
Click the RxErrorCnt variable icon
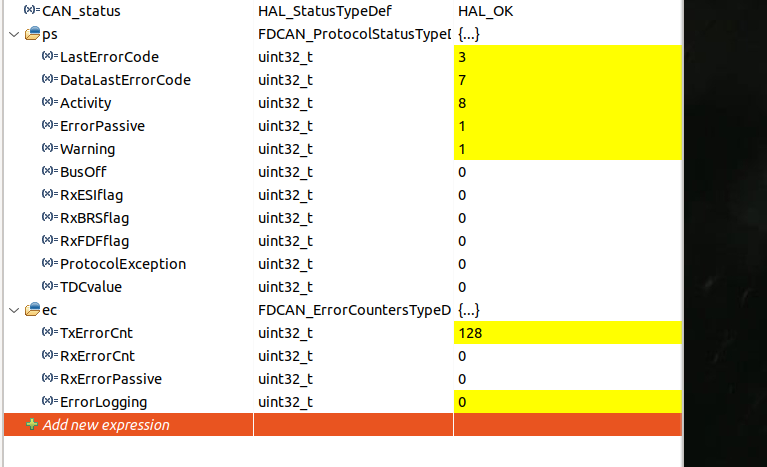click(x=50, y=355)
